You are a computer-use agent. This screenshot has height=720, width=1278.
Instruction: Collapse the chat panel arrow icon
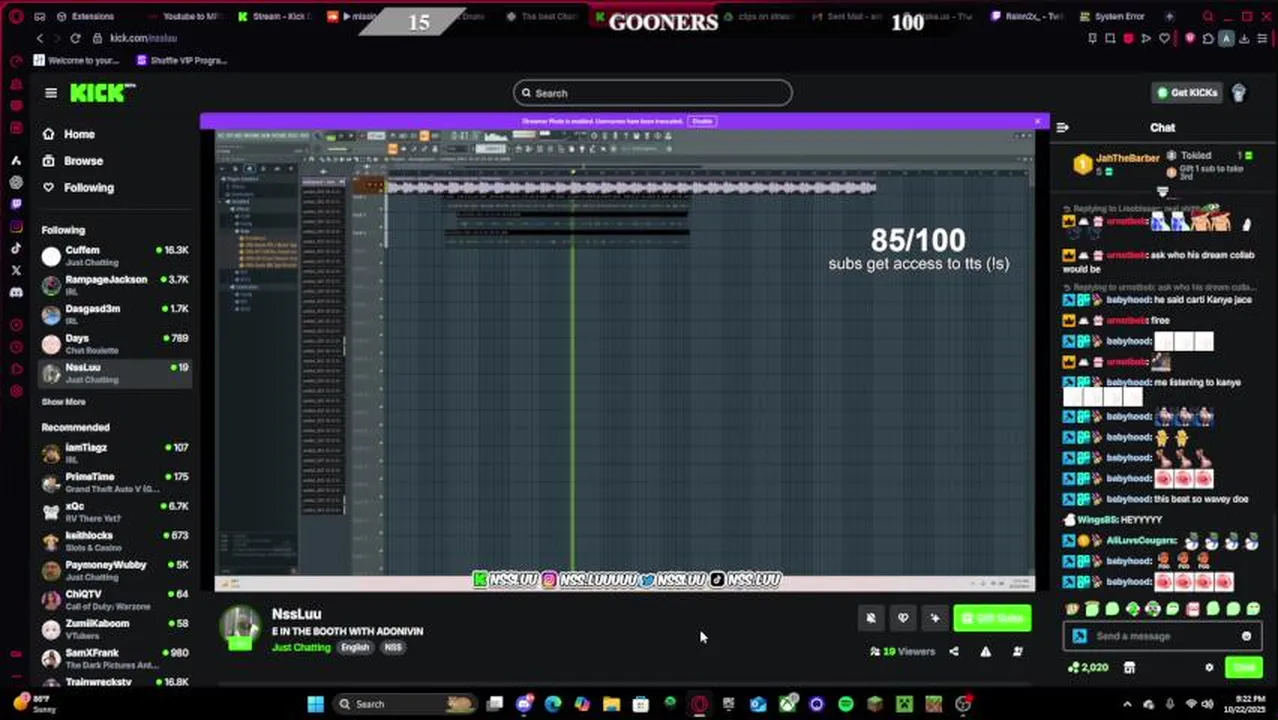(1062, 128)
